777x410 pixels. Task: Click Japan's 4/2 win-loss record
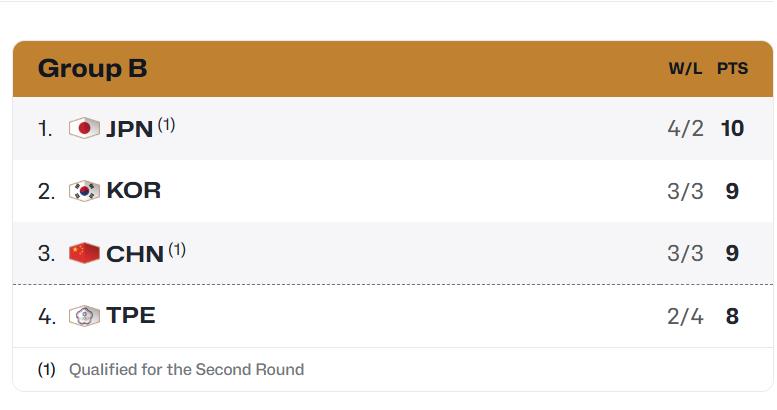coord(685,129)
